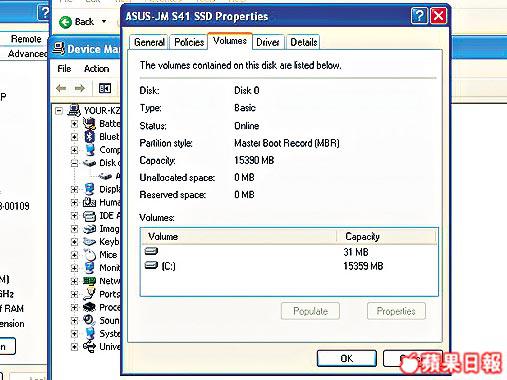This screenshot has width=507, height=380.
Task: Switch to the Details tab
Action: coord(303,42)
